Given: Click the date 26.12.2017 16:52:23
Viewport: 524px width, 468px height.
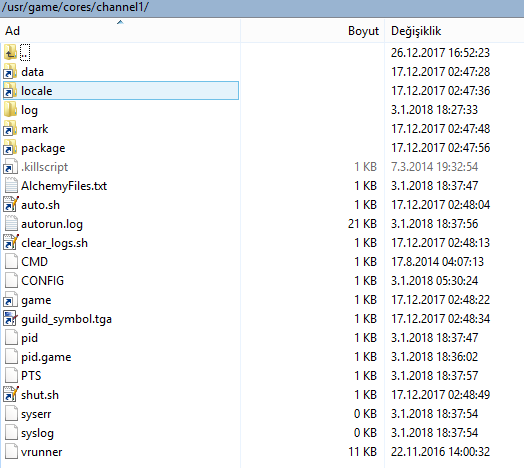Looking at the screenshot, I should [x=440, y=53].
